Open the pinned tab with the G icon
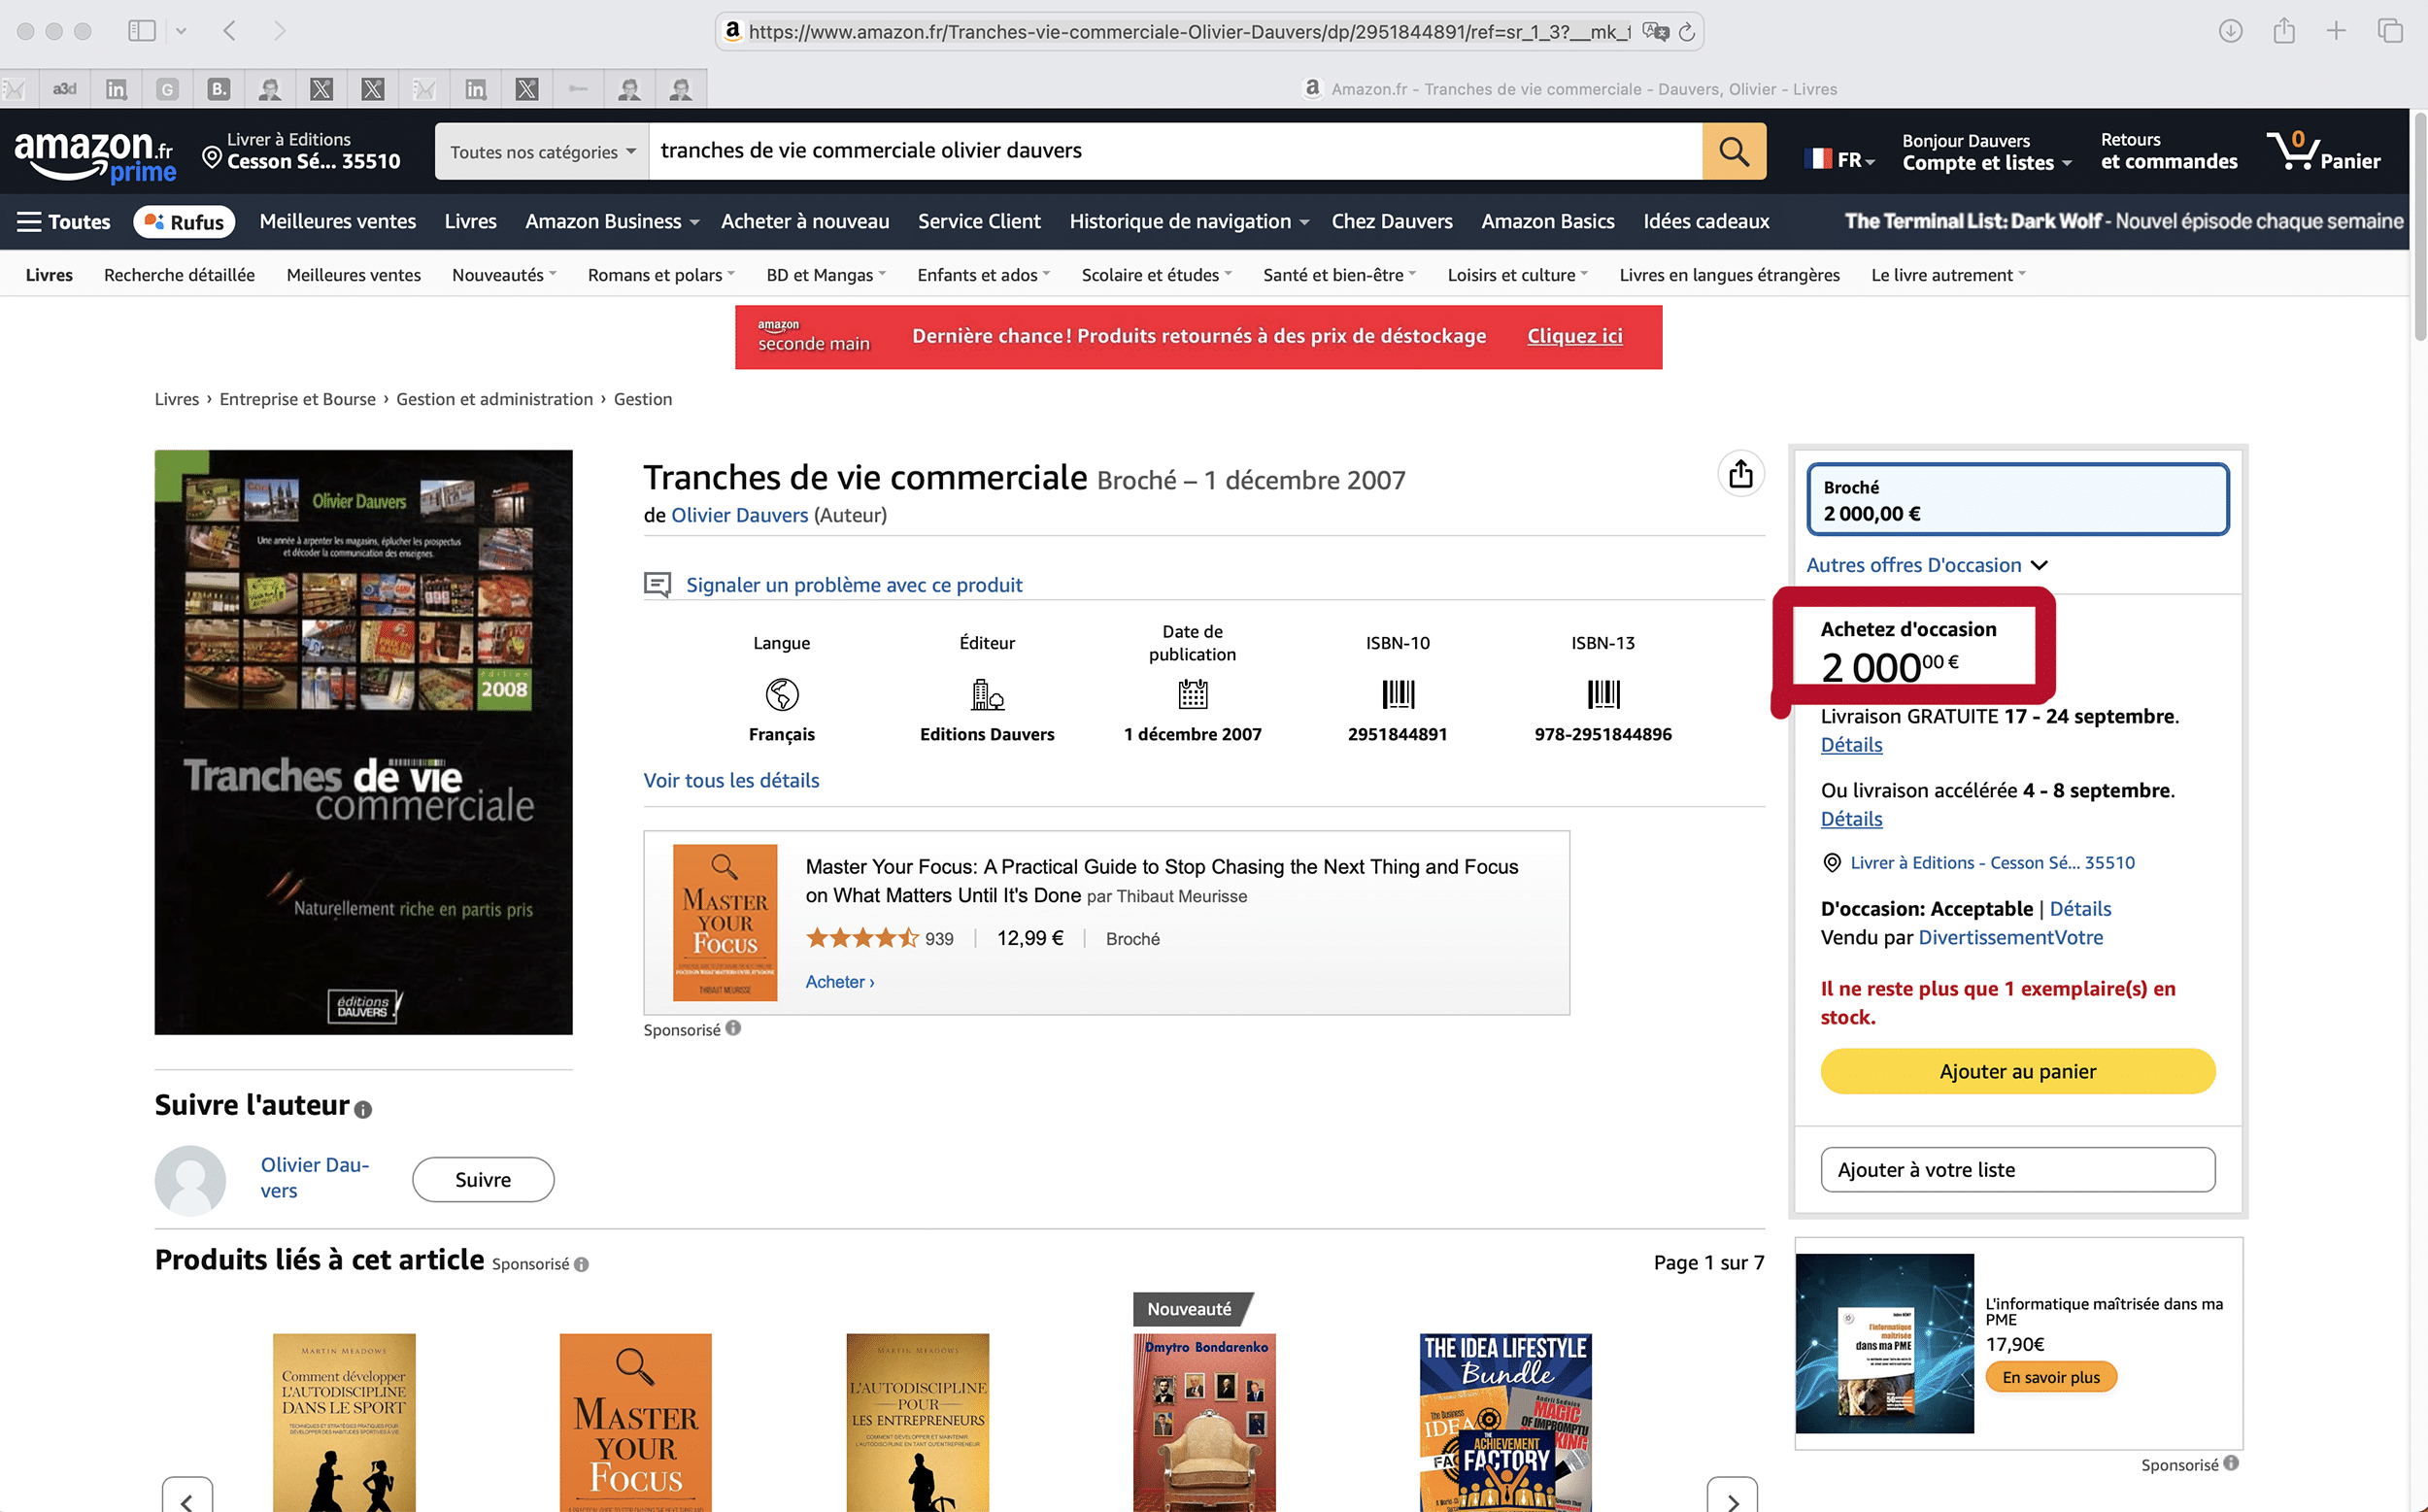This screenshot has height=1512, width=2428. pyautogui.click(x=167, y=89)
